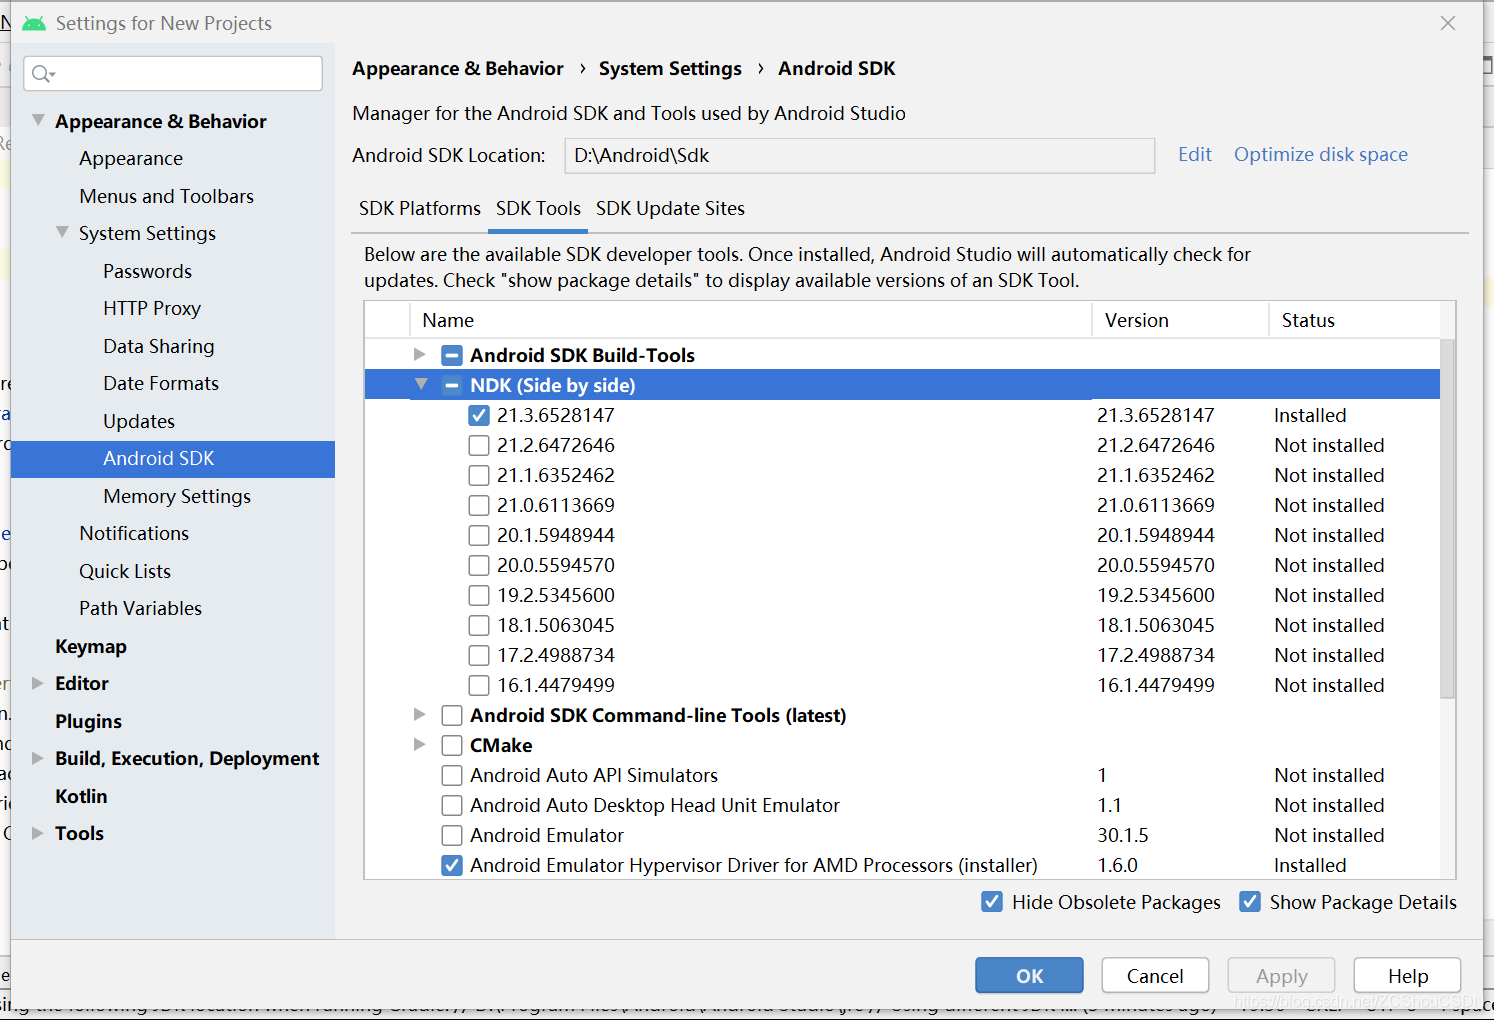Image resolution: width=1494 pixels, height=1020 pixels.
Task: Click Optimize disk space link
Action: point(1321,154)
